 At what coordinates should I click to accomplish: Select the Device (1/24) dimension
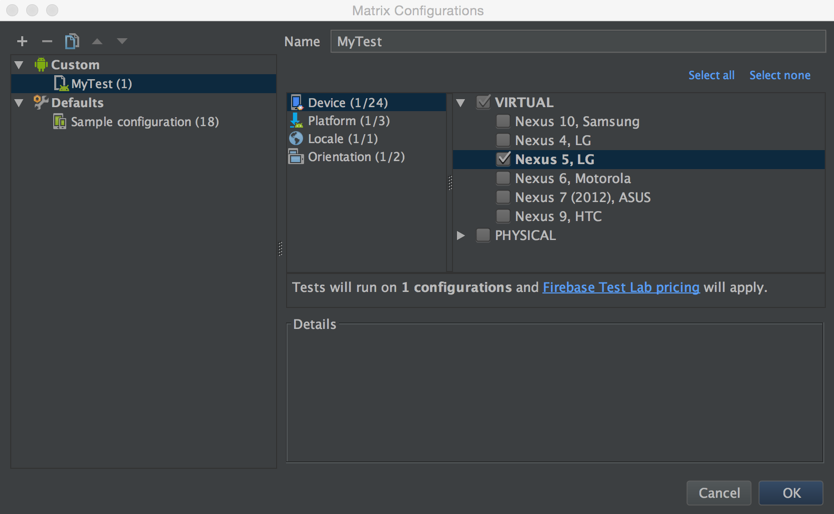click(366, 102)
